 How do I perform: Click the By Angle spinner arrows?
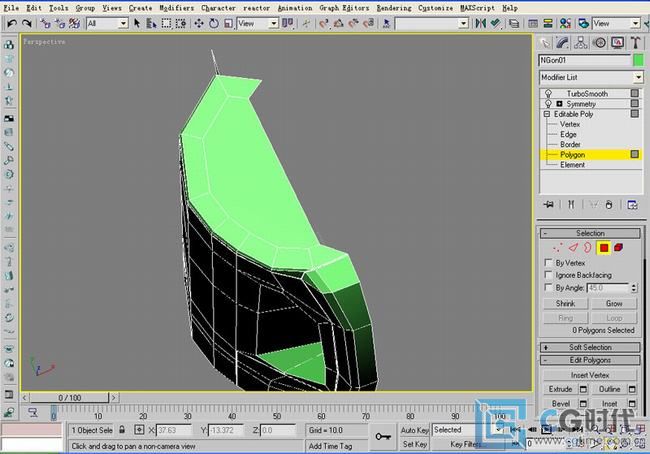pos(633,288)
